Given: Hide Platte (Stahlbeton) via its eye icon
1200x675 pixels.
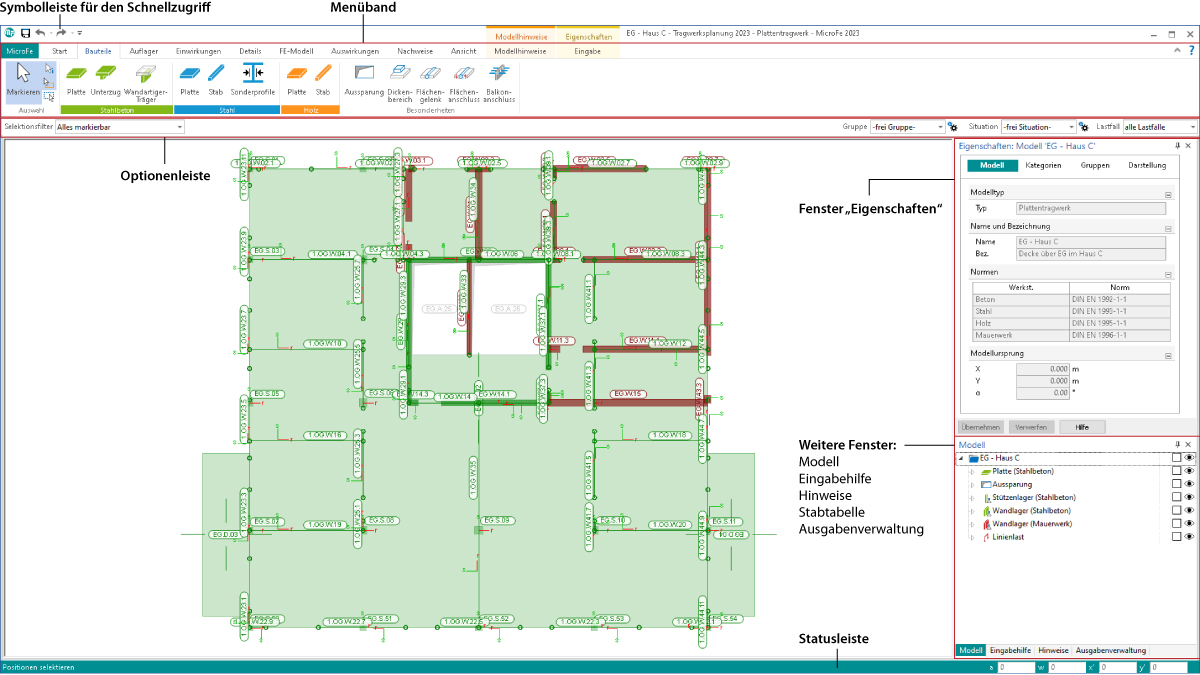Looking at the screenshot, I should tap(1189, 471).
